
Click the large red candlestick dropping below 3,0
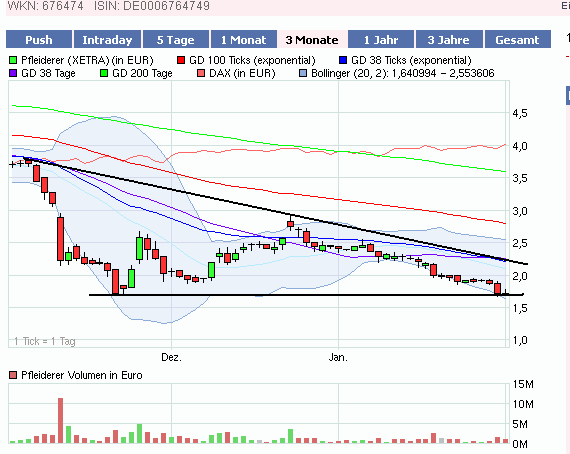click(60, 239)
